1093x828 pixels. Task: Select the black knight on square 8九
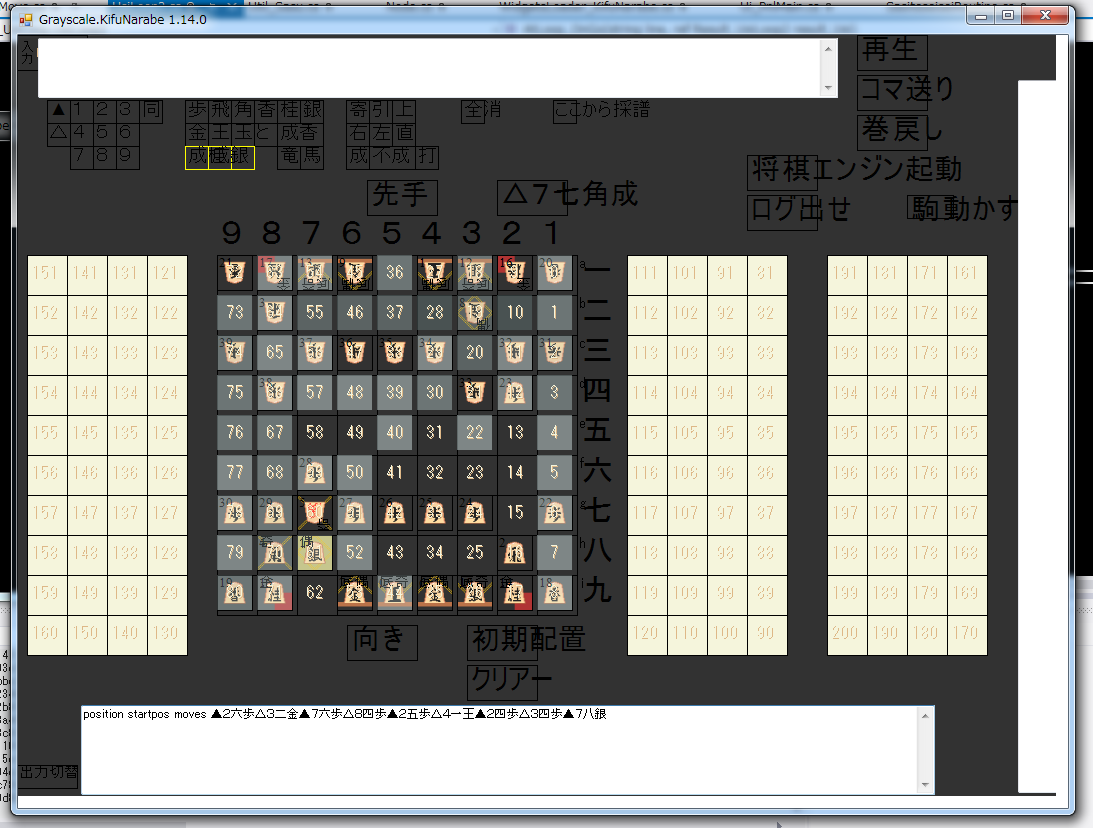[x=275, y=592]
